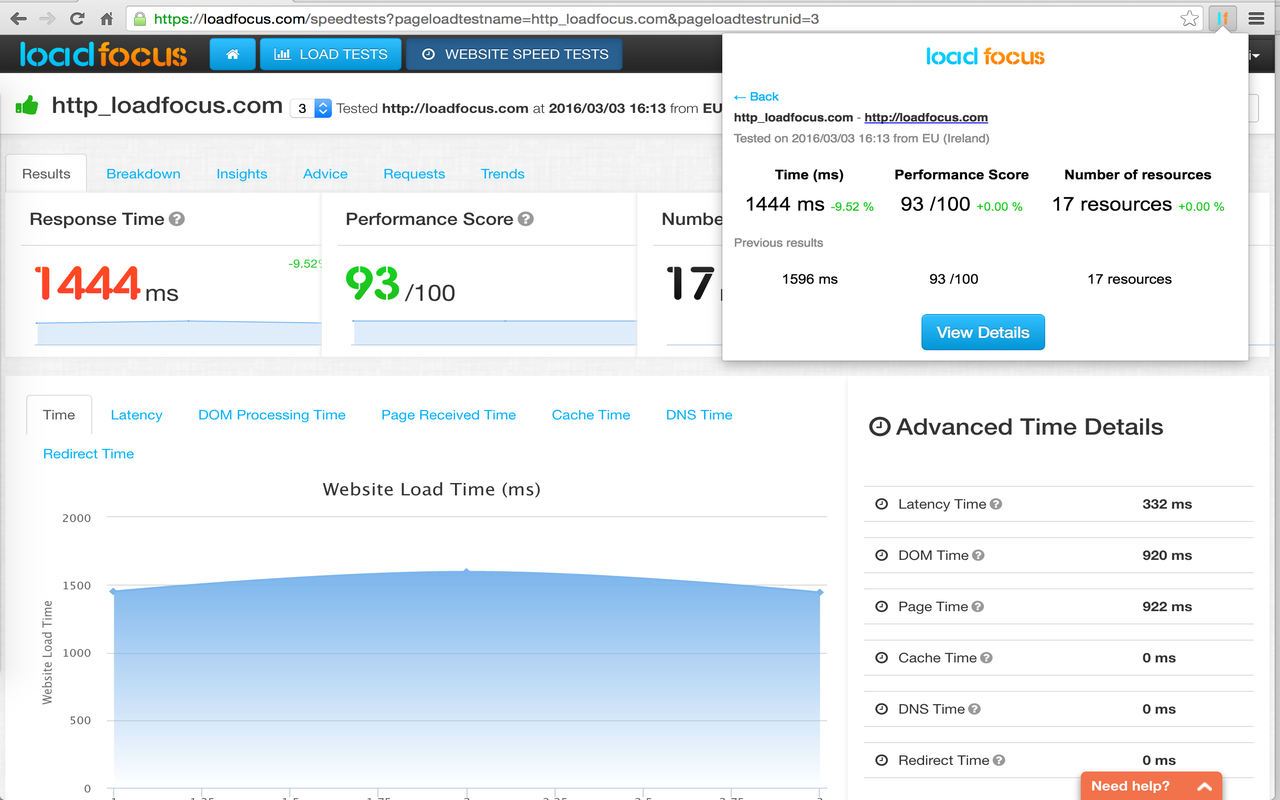The height and width of the screenshot is (800, 1280).
Task: Switch to the Breakdown tab
Action: coord(143,173)
